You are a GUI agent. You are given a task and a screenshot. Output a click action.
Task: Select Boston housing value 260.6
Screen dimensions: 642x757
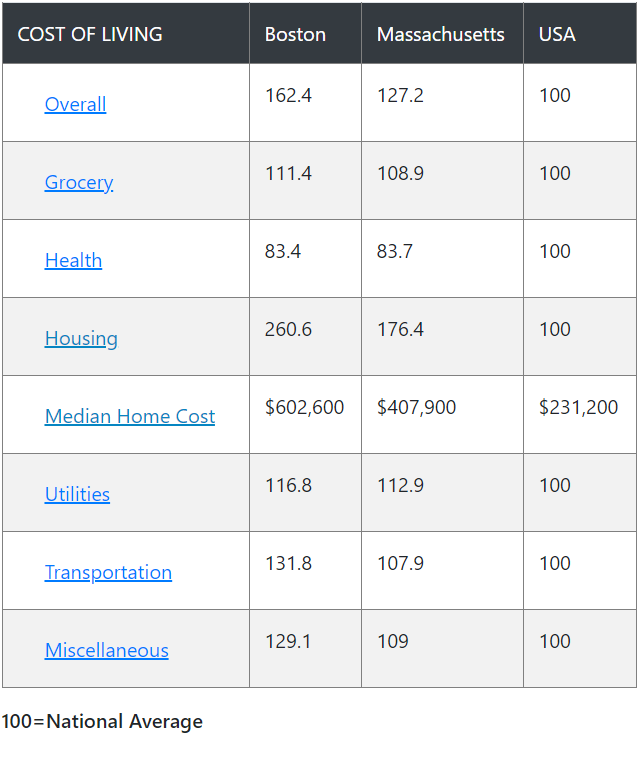point(288,329)
